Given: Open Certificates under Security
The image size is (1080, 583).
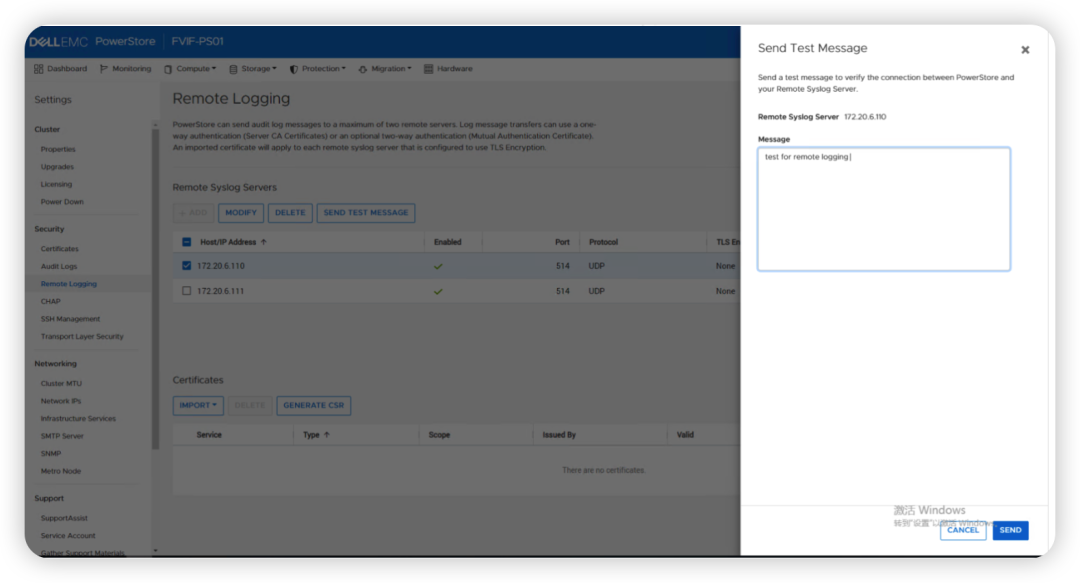Looking at the screenshot, I should coord(60,249).
